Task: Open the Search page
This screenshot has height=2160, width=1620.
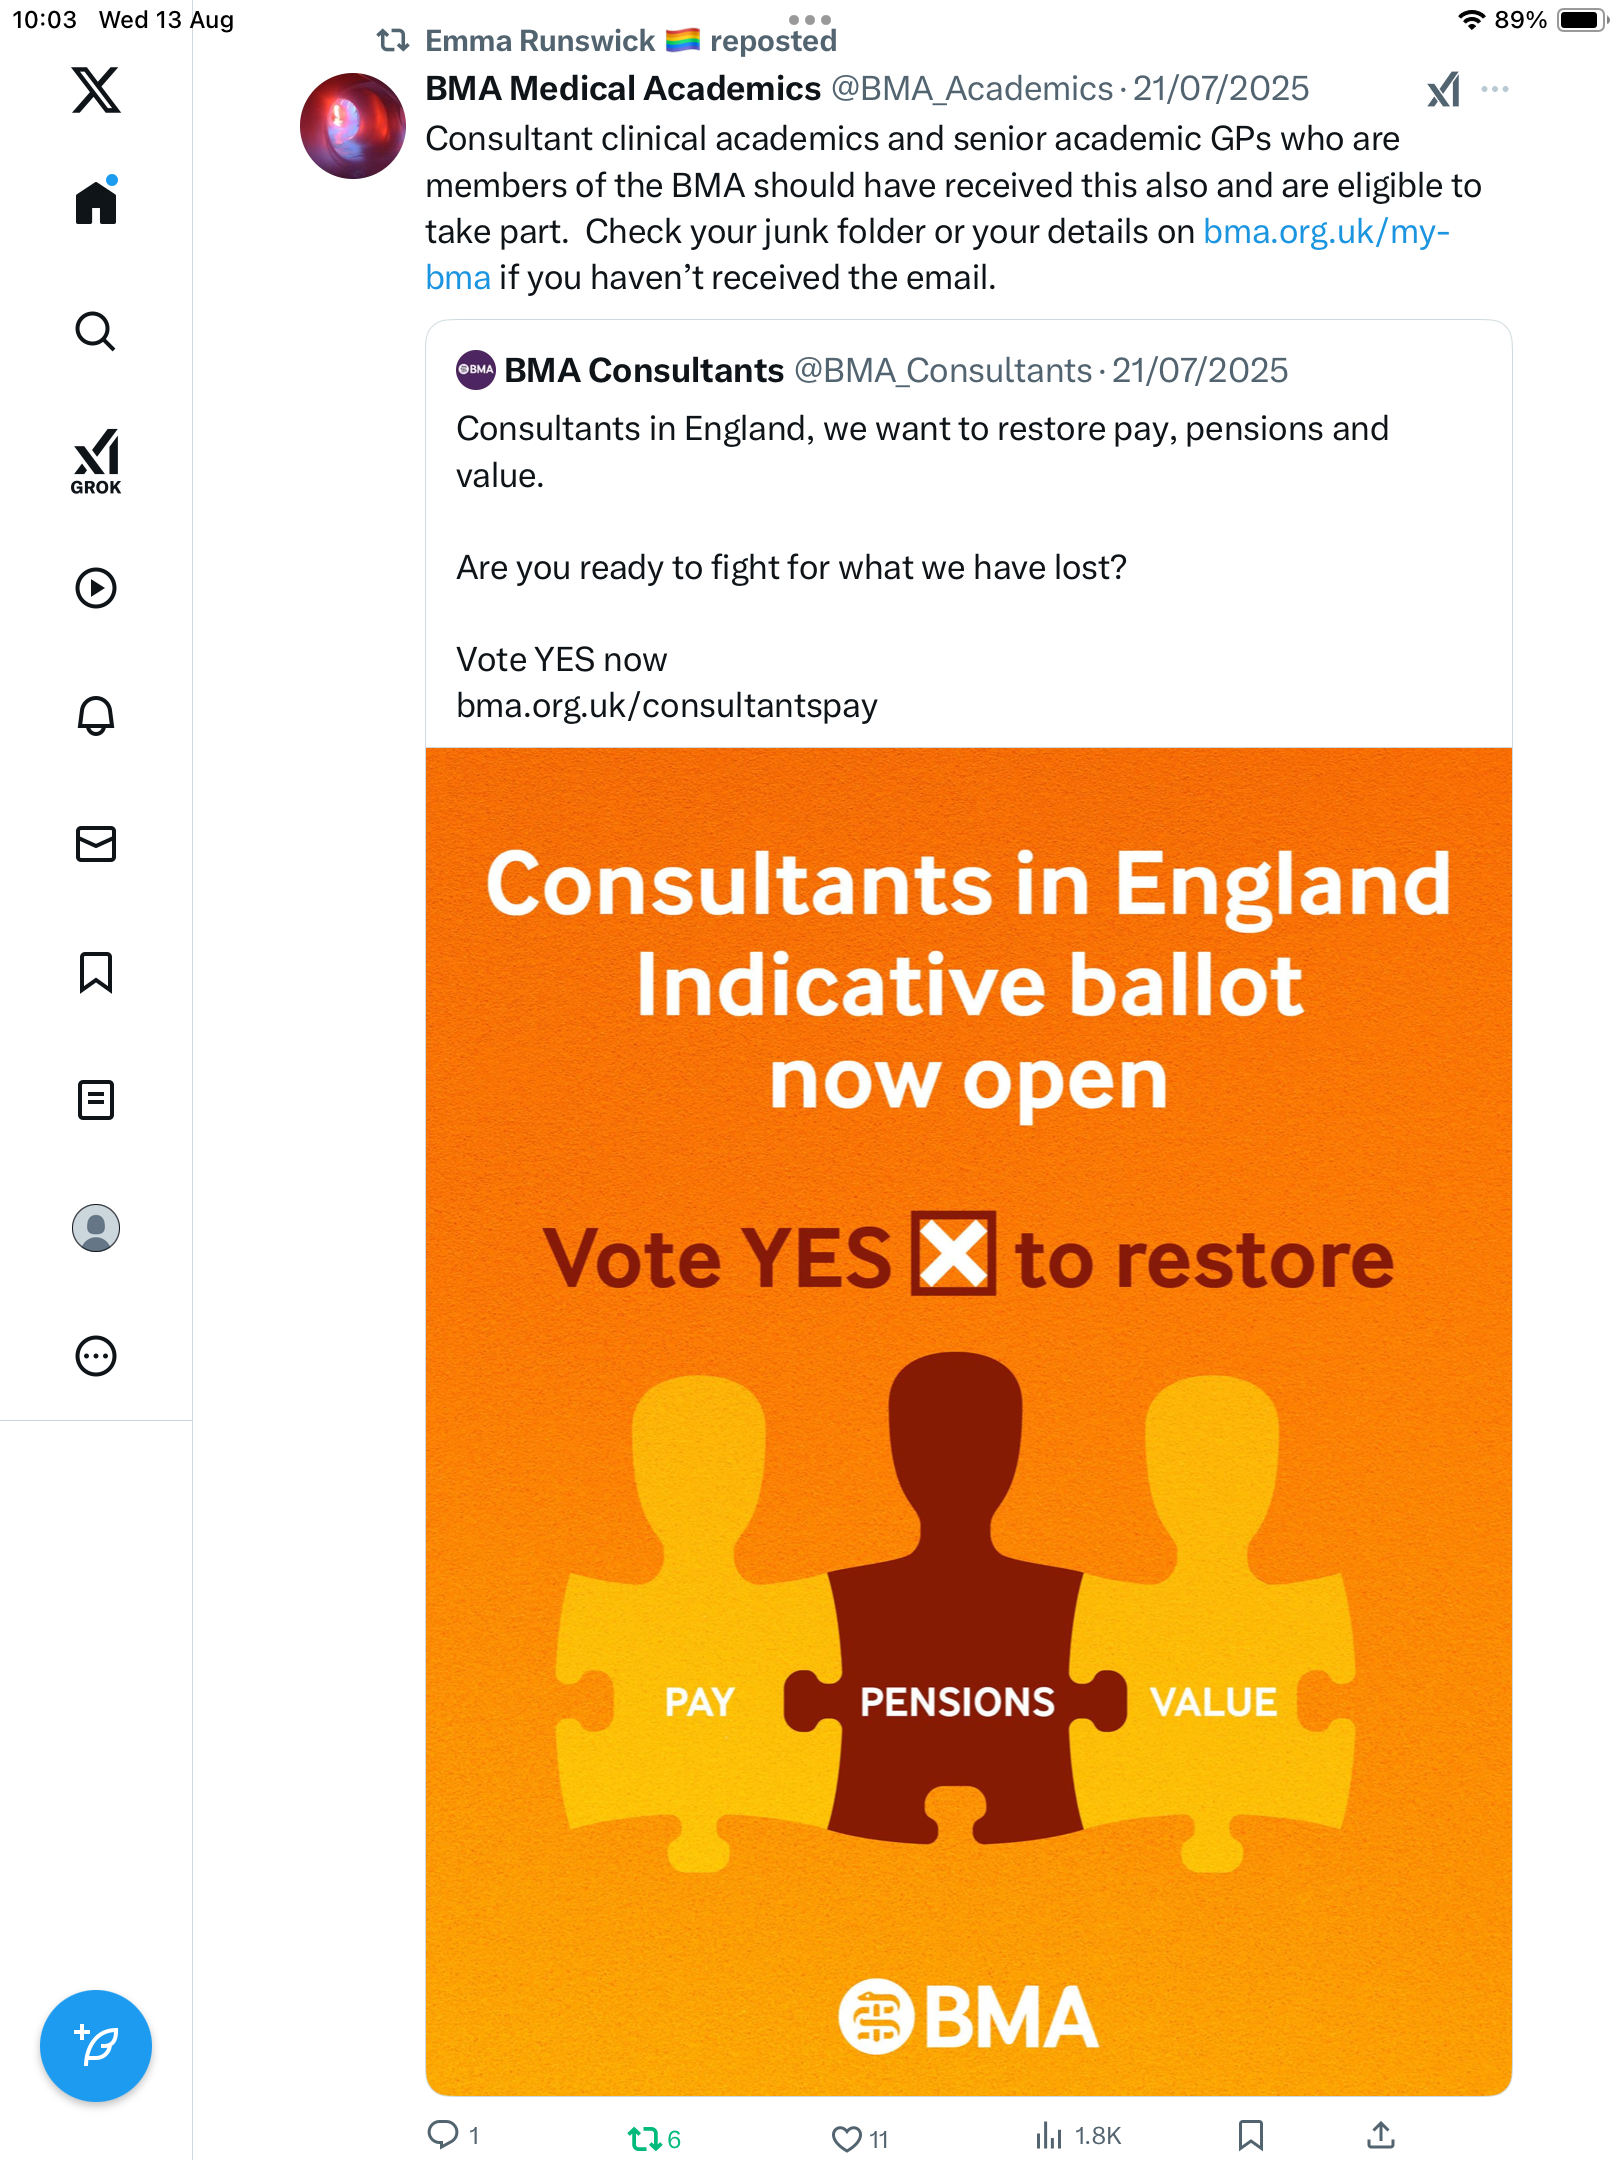Action: coord(96,332)
